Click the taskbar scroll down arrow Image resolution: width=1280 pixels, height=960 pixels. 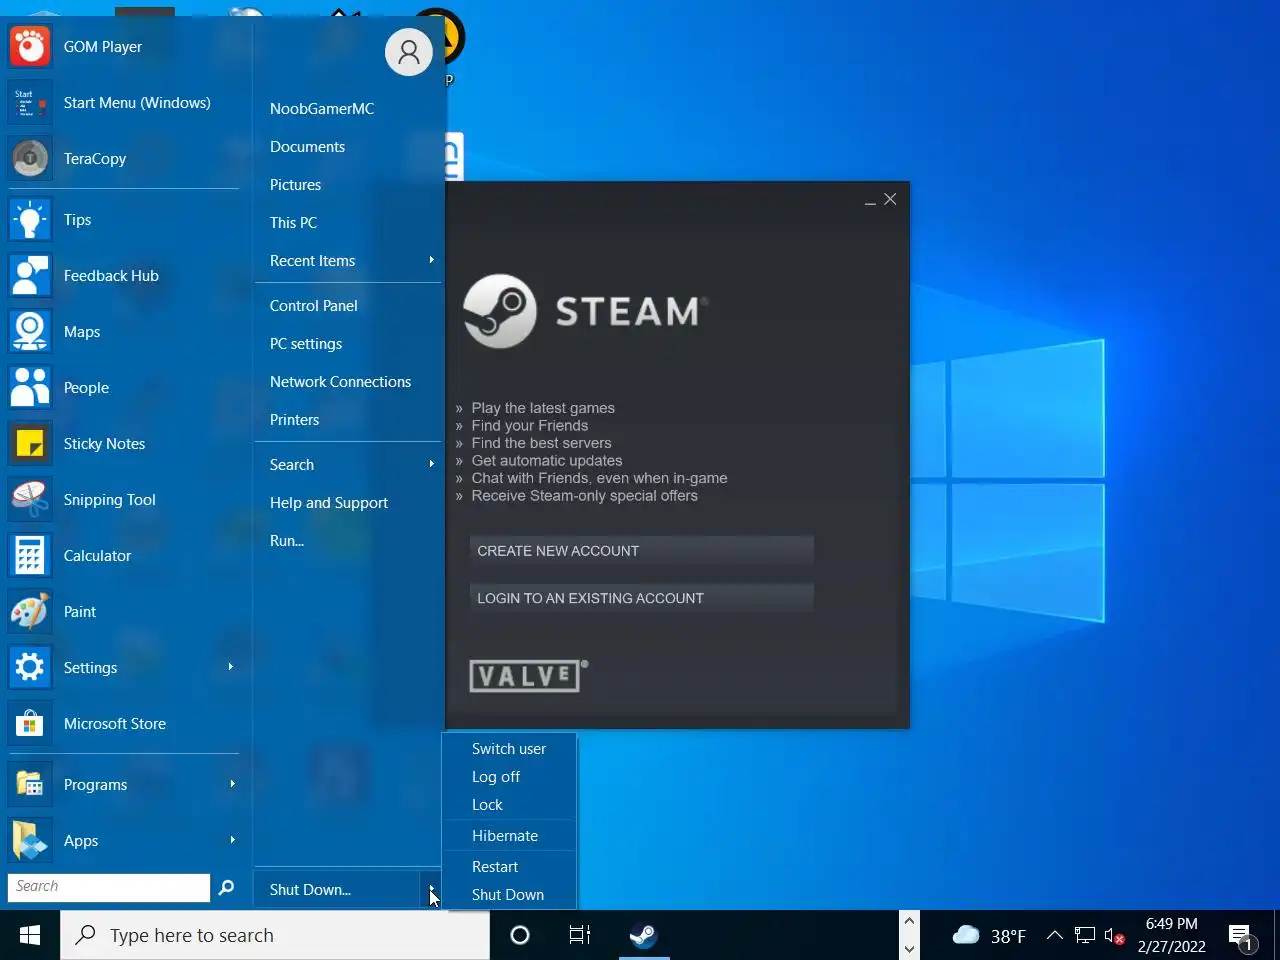909,948
